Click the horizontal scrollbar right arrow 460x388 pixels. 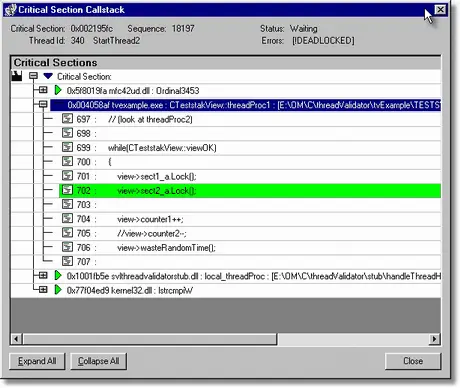(434, 339)
